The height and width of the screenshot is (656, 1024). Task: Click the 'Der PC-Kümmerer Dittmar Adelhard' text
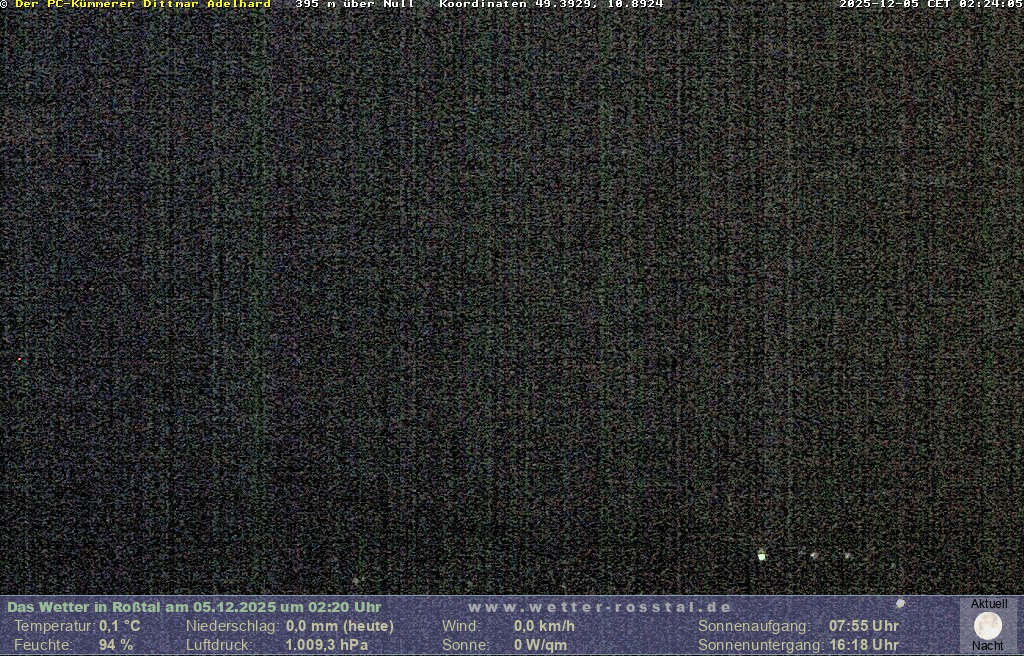[142, 5]
